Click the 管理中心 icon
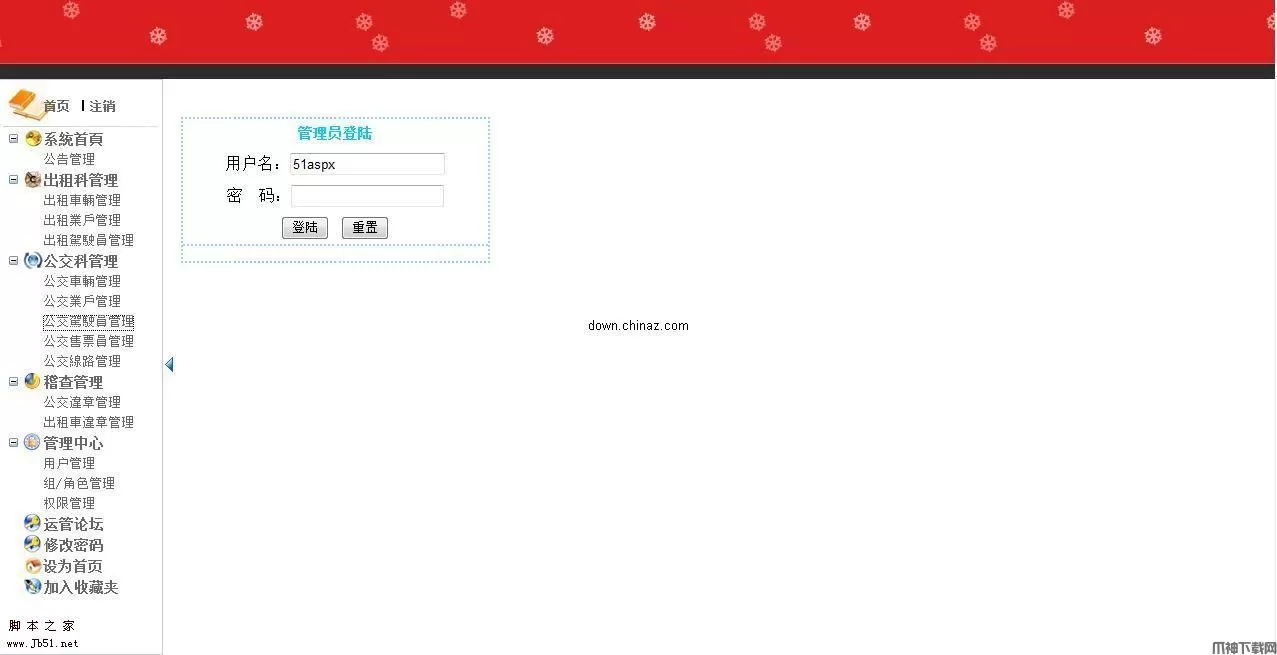 coord(33,442)
